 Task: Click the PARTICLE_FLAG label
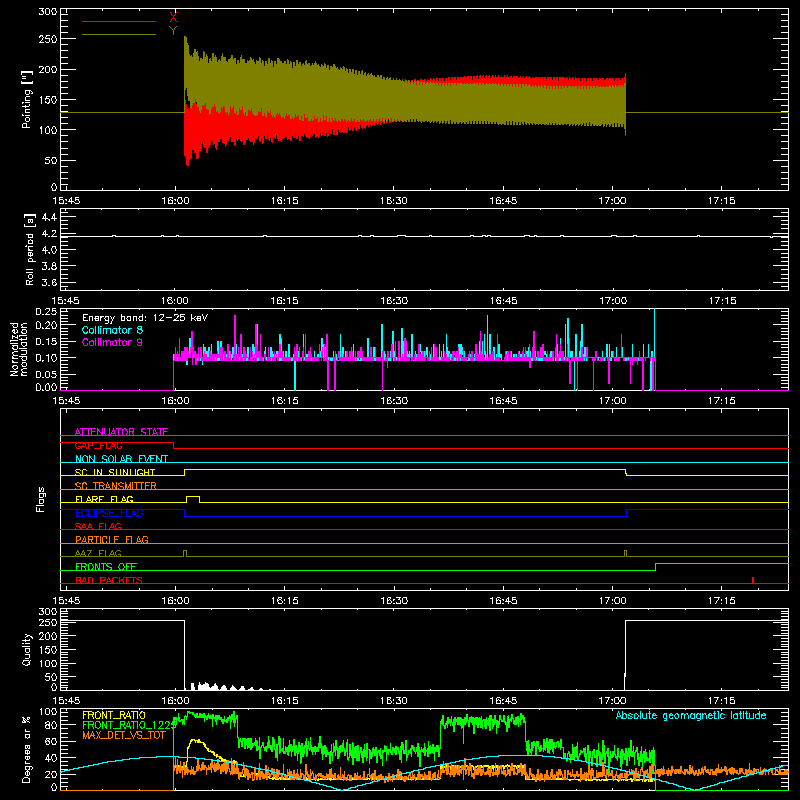[112, 539]
